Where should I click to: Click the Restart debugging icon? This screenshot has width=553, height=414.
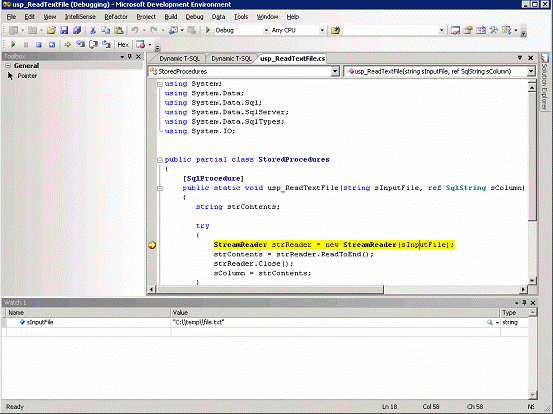(52, 45)
